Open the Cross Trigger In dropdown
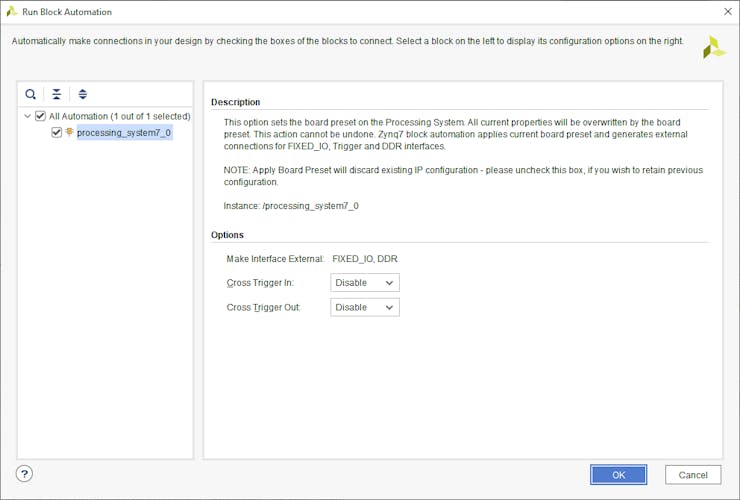Screen dimensions: 740x500 pyautogui.click(x=364, y=283)
